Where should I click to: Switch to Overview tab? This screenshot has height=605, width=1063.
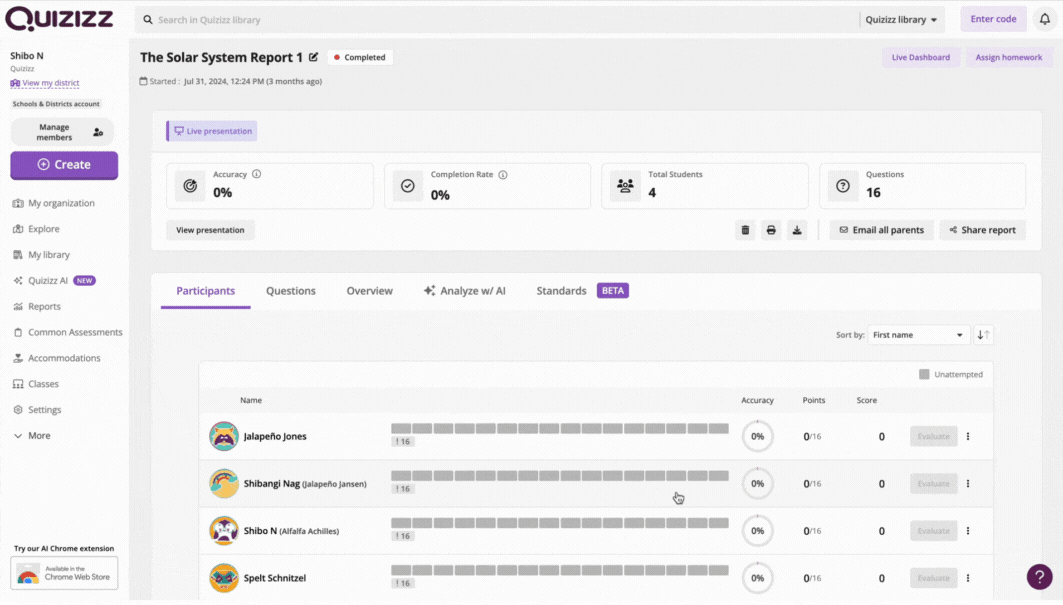click(x=369, y=291)
